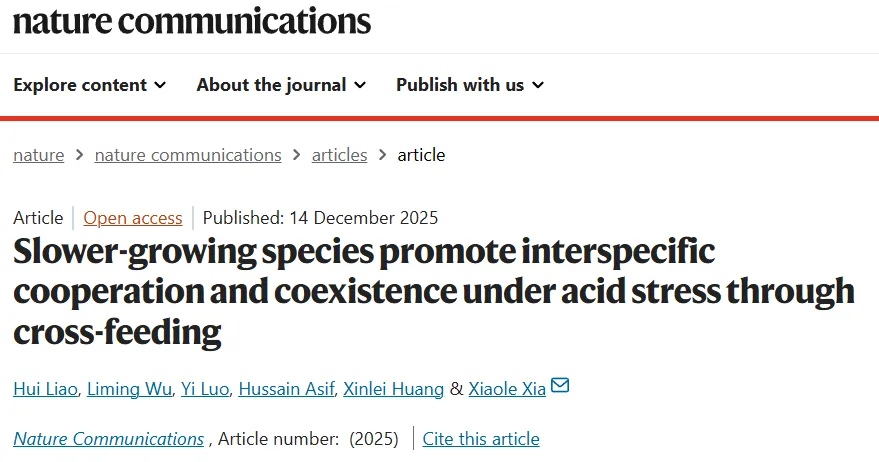Click the nature communications logo
Screen dimensions: 879x462
click(192, 20)
